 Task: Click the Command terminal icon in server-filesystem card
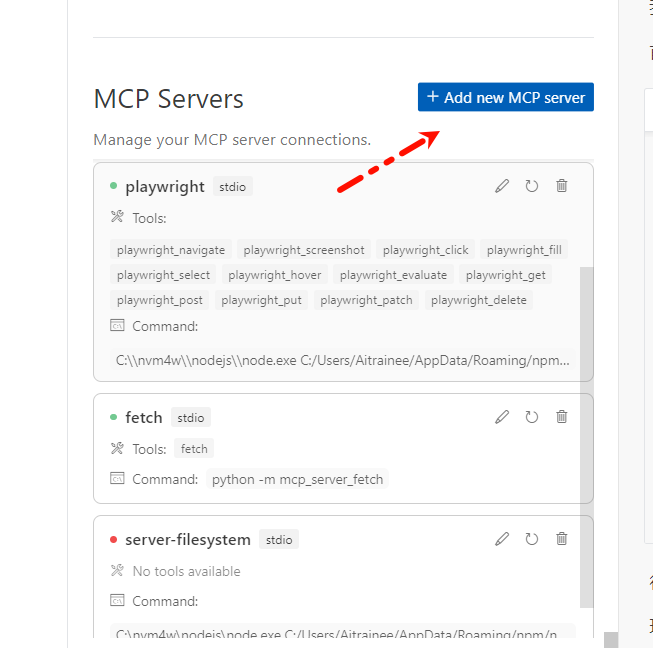point(117,600)
